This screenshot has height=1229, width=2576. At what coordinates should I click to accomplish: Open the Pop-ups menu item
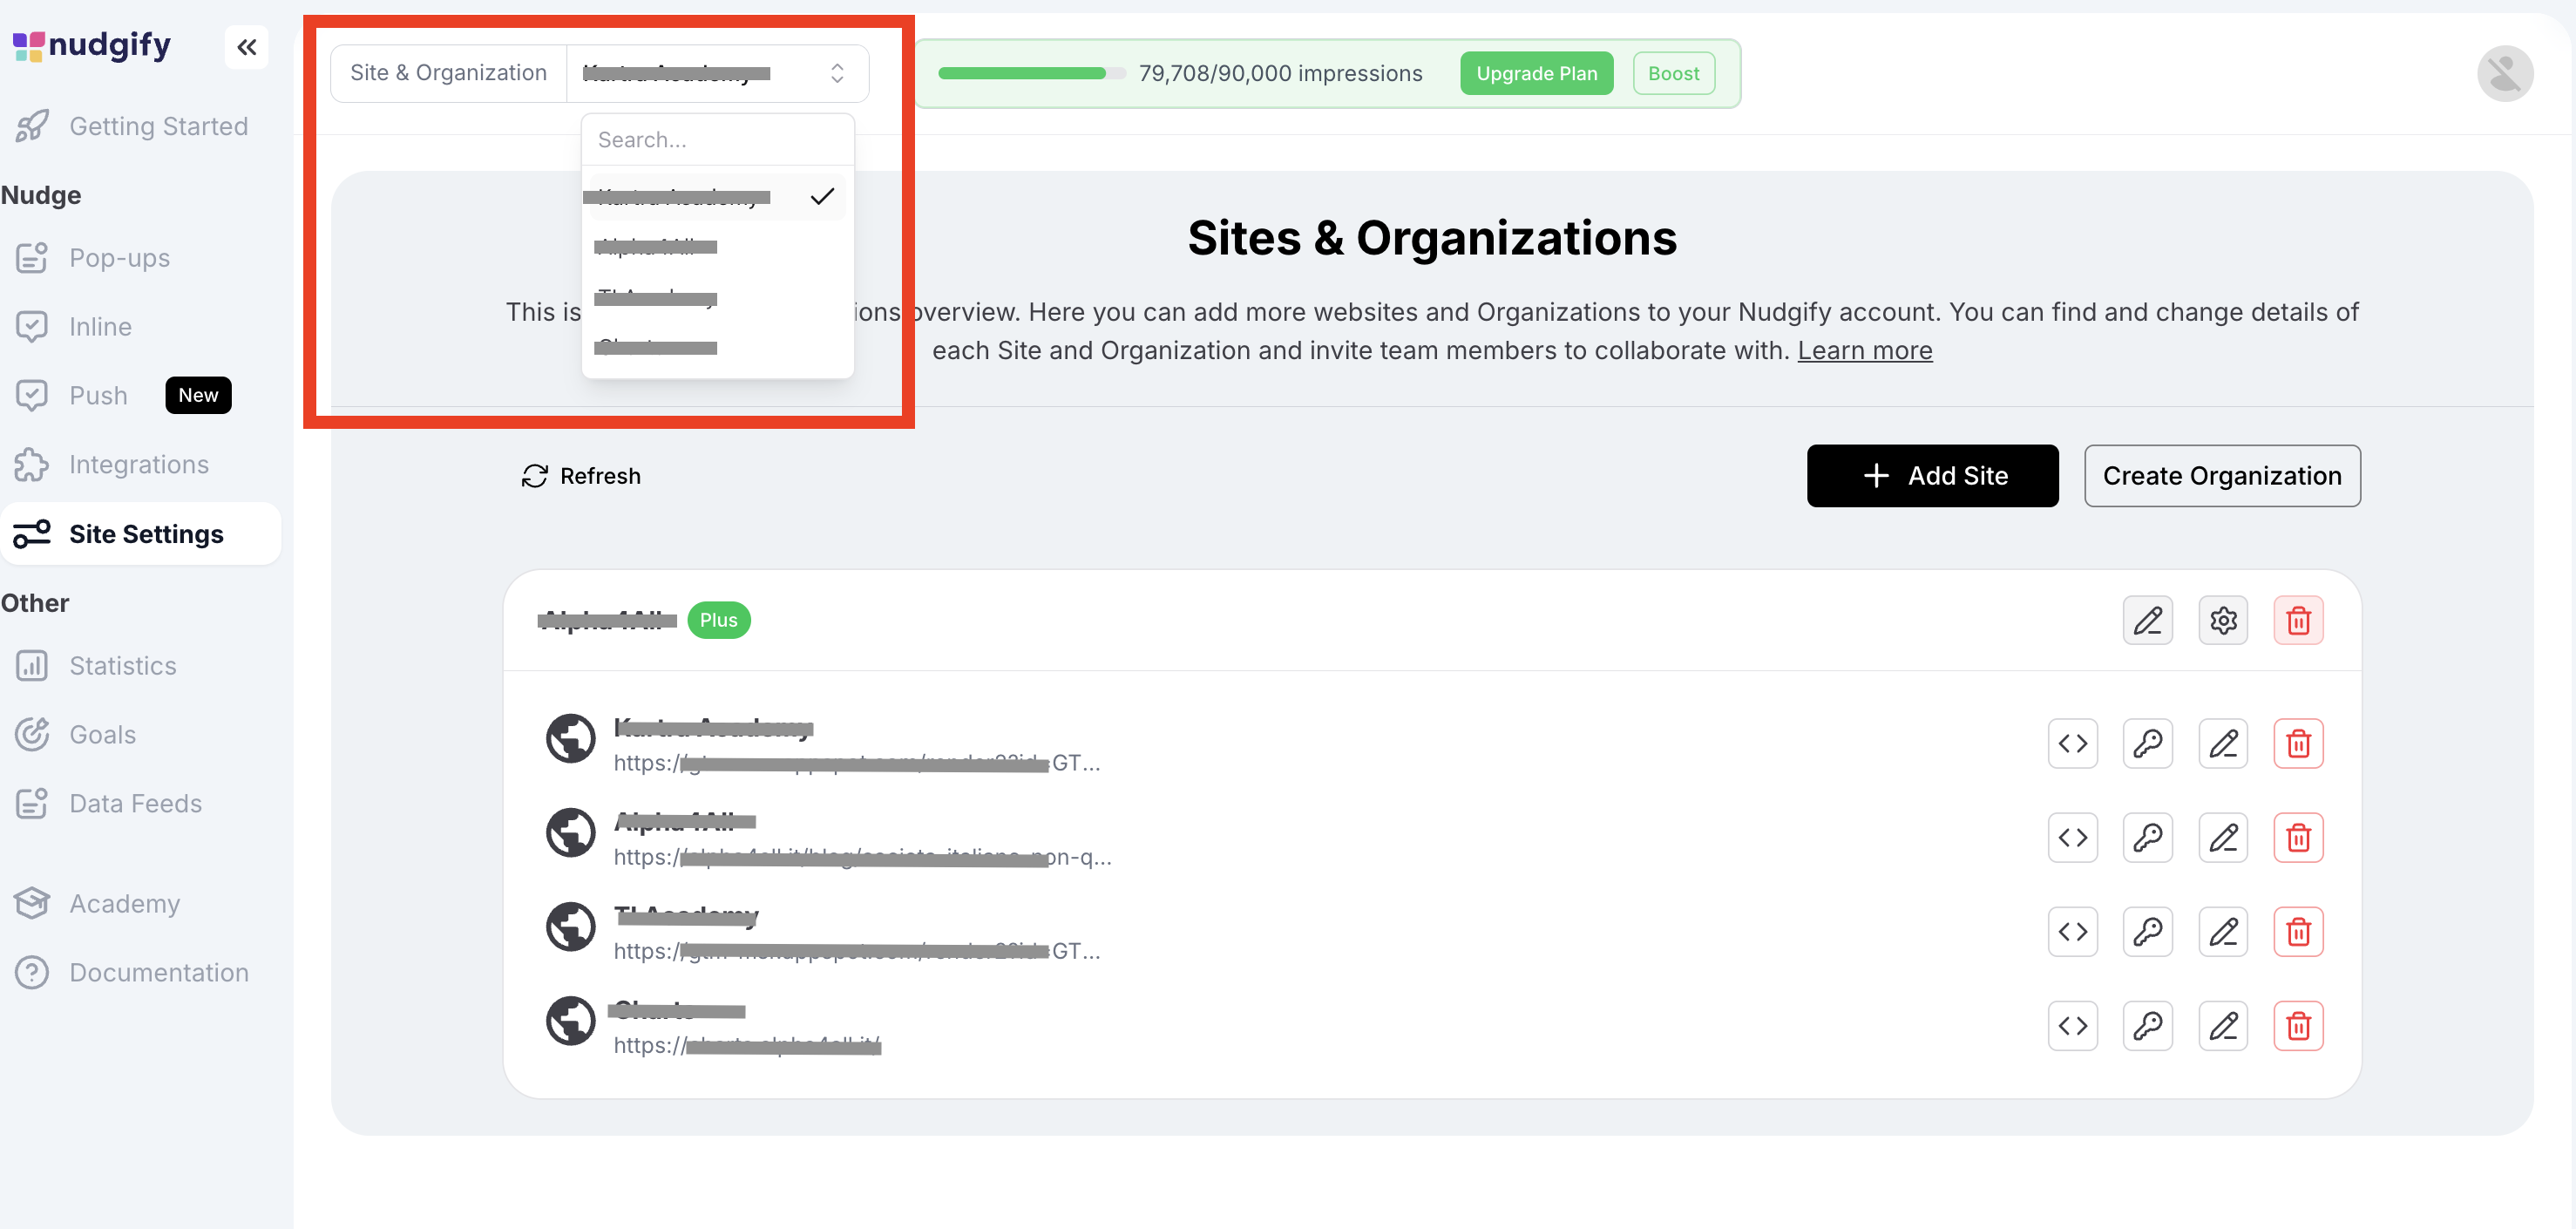point(119,258)
